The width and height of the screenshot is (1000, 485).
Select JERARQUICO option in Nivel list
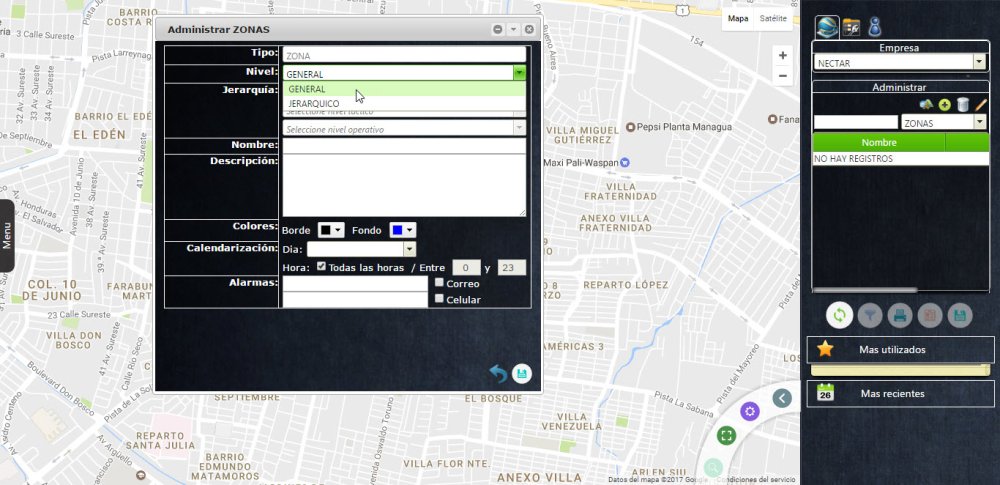[404, 103]
